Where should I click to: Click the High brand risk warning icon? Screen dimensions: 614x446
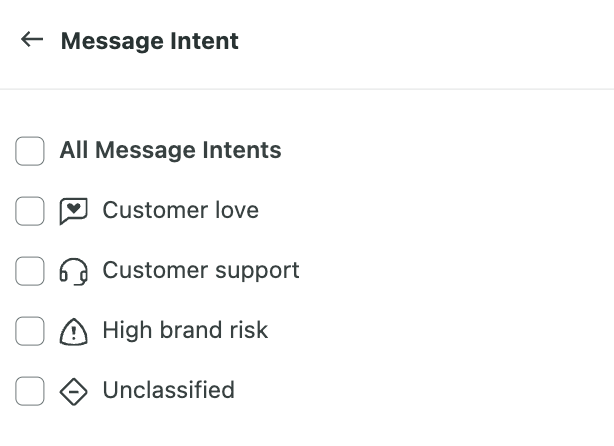click(74, 331)
